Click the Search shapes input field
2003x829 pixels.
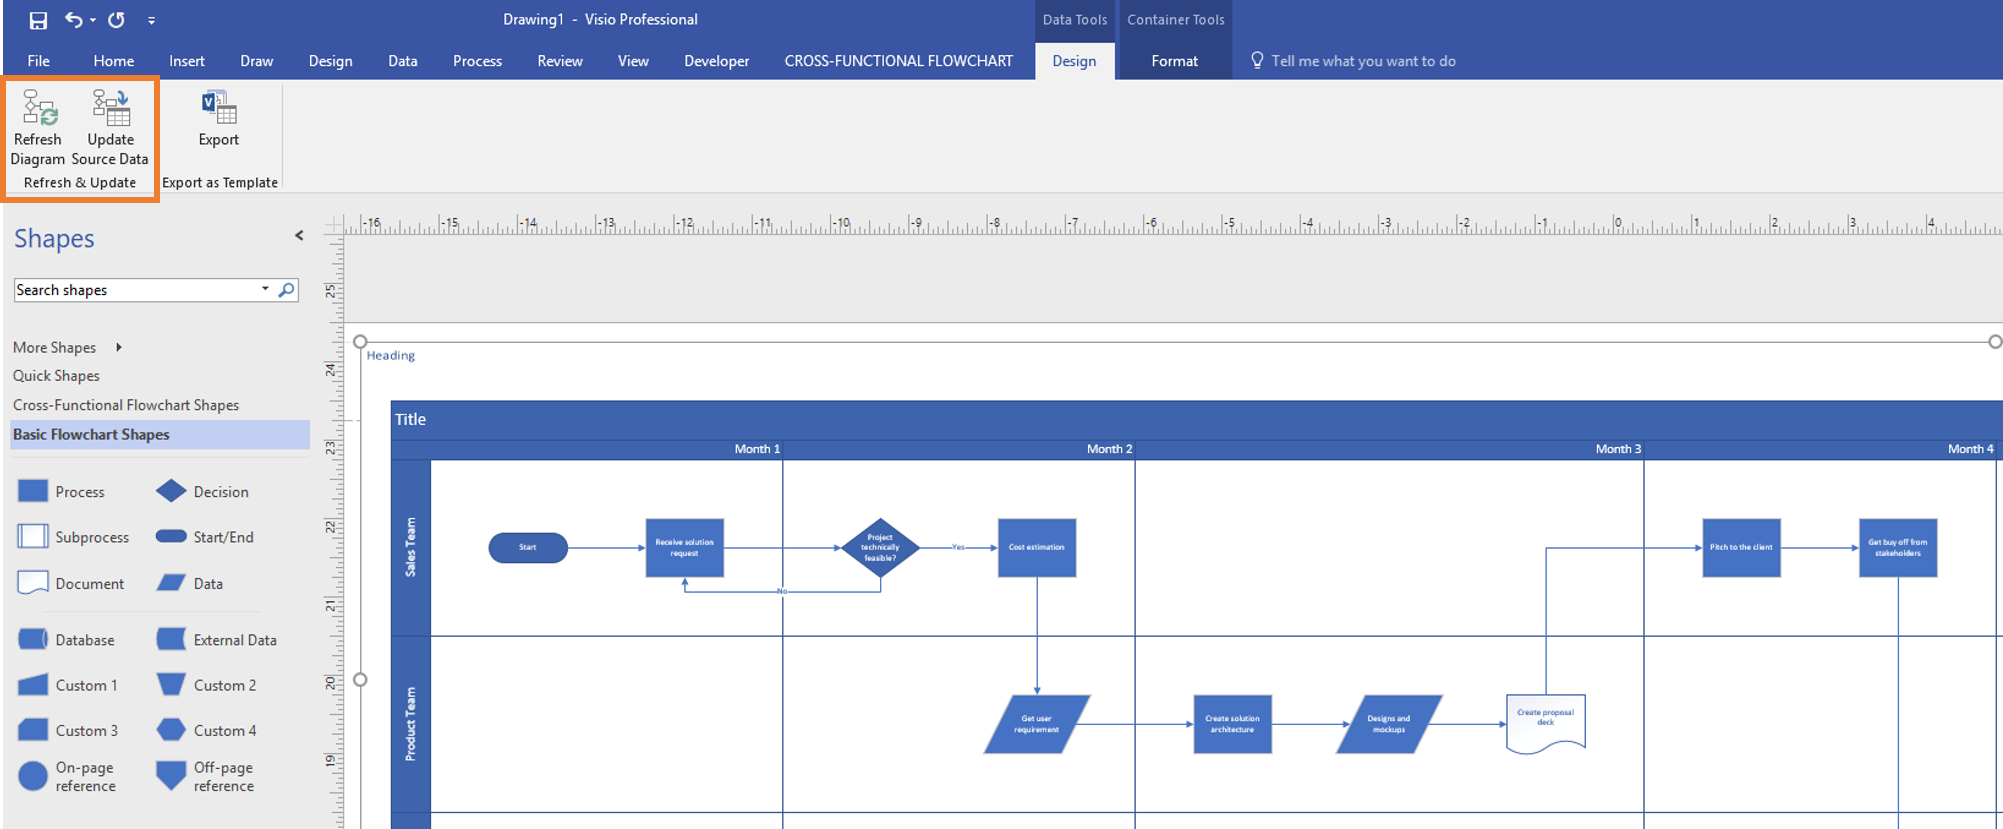(x=136, y=290)
